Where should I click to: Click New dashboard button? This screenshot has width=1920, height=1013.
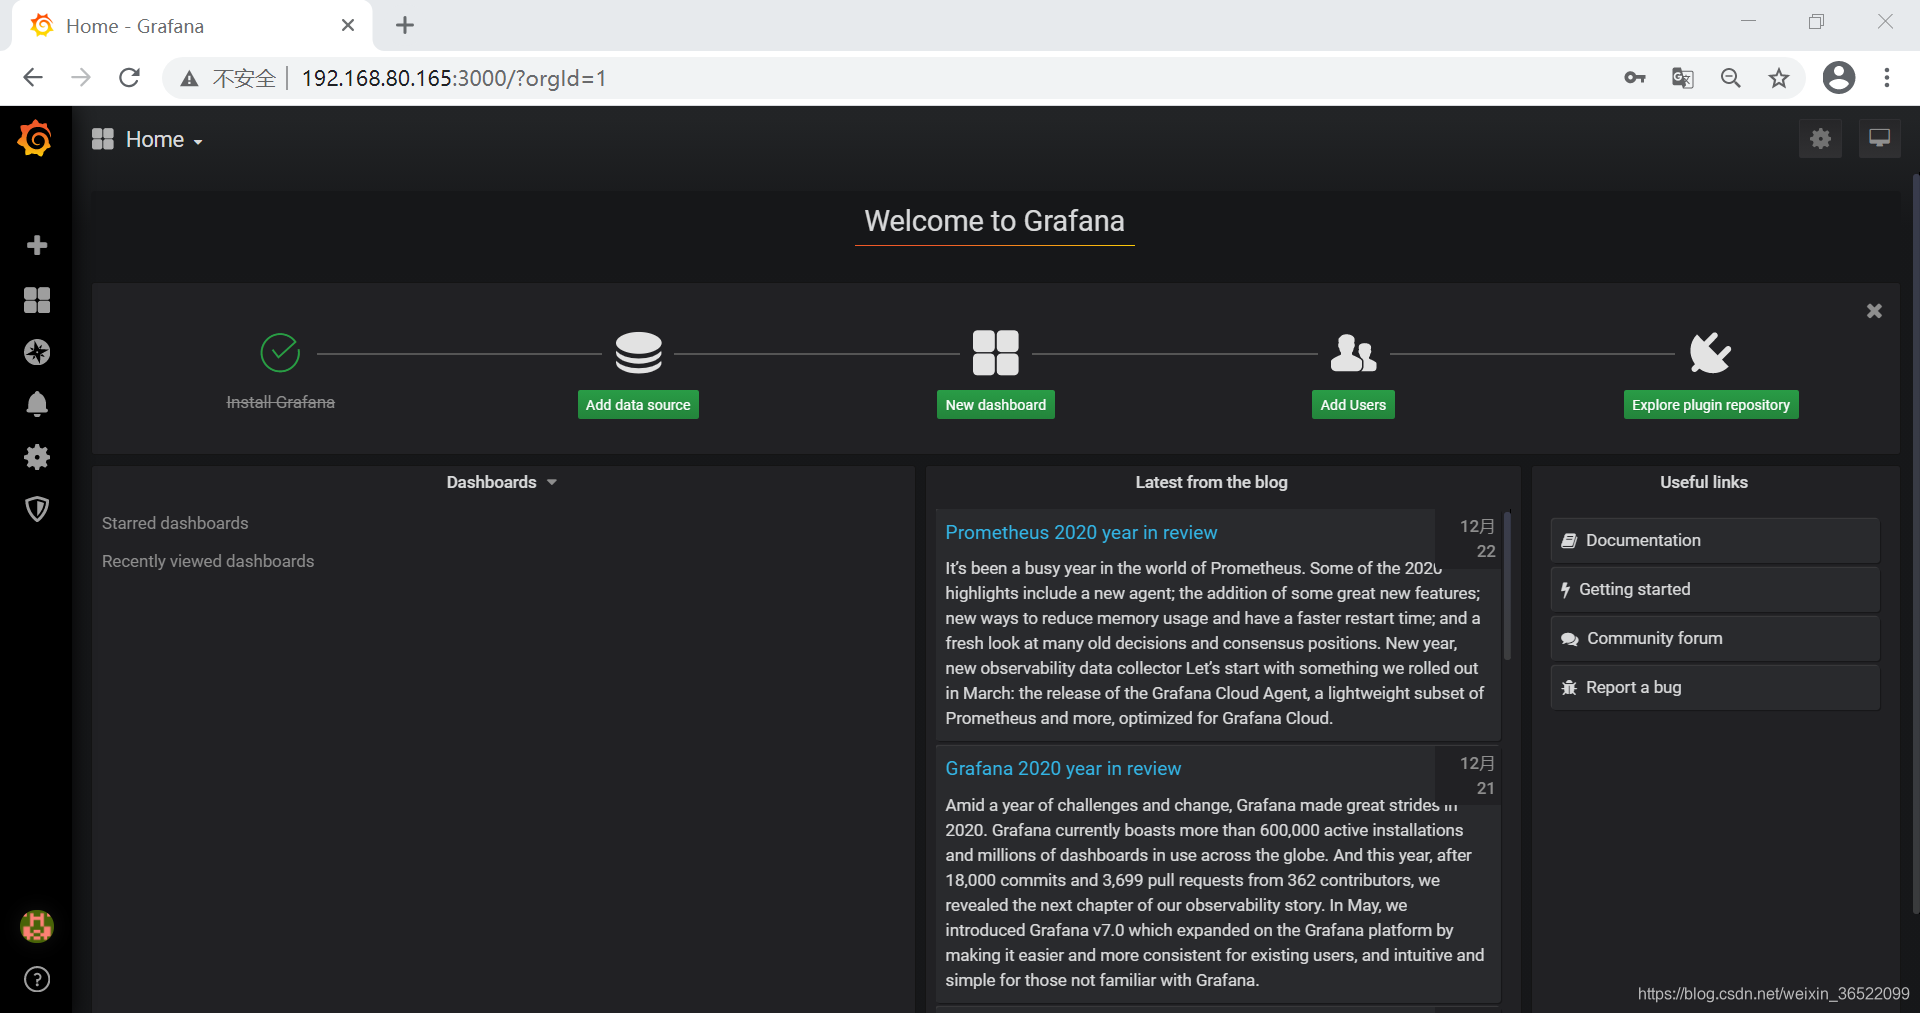click(x=996, y=405)
